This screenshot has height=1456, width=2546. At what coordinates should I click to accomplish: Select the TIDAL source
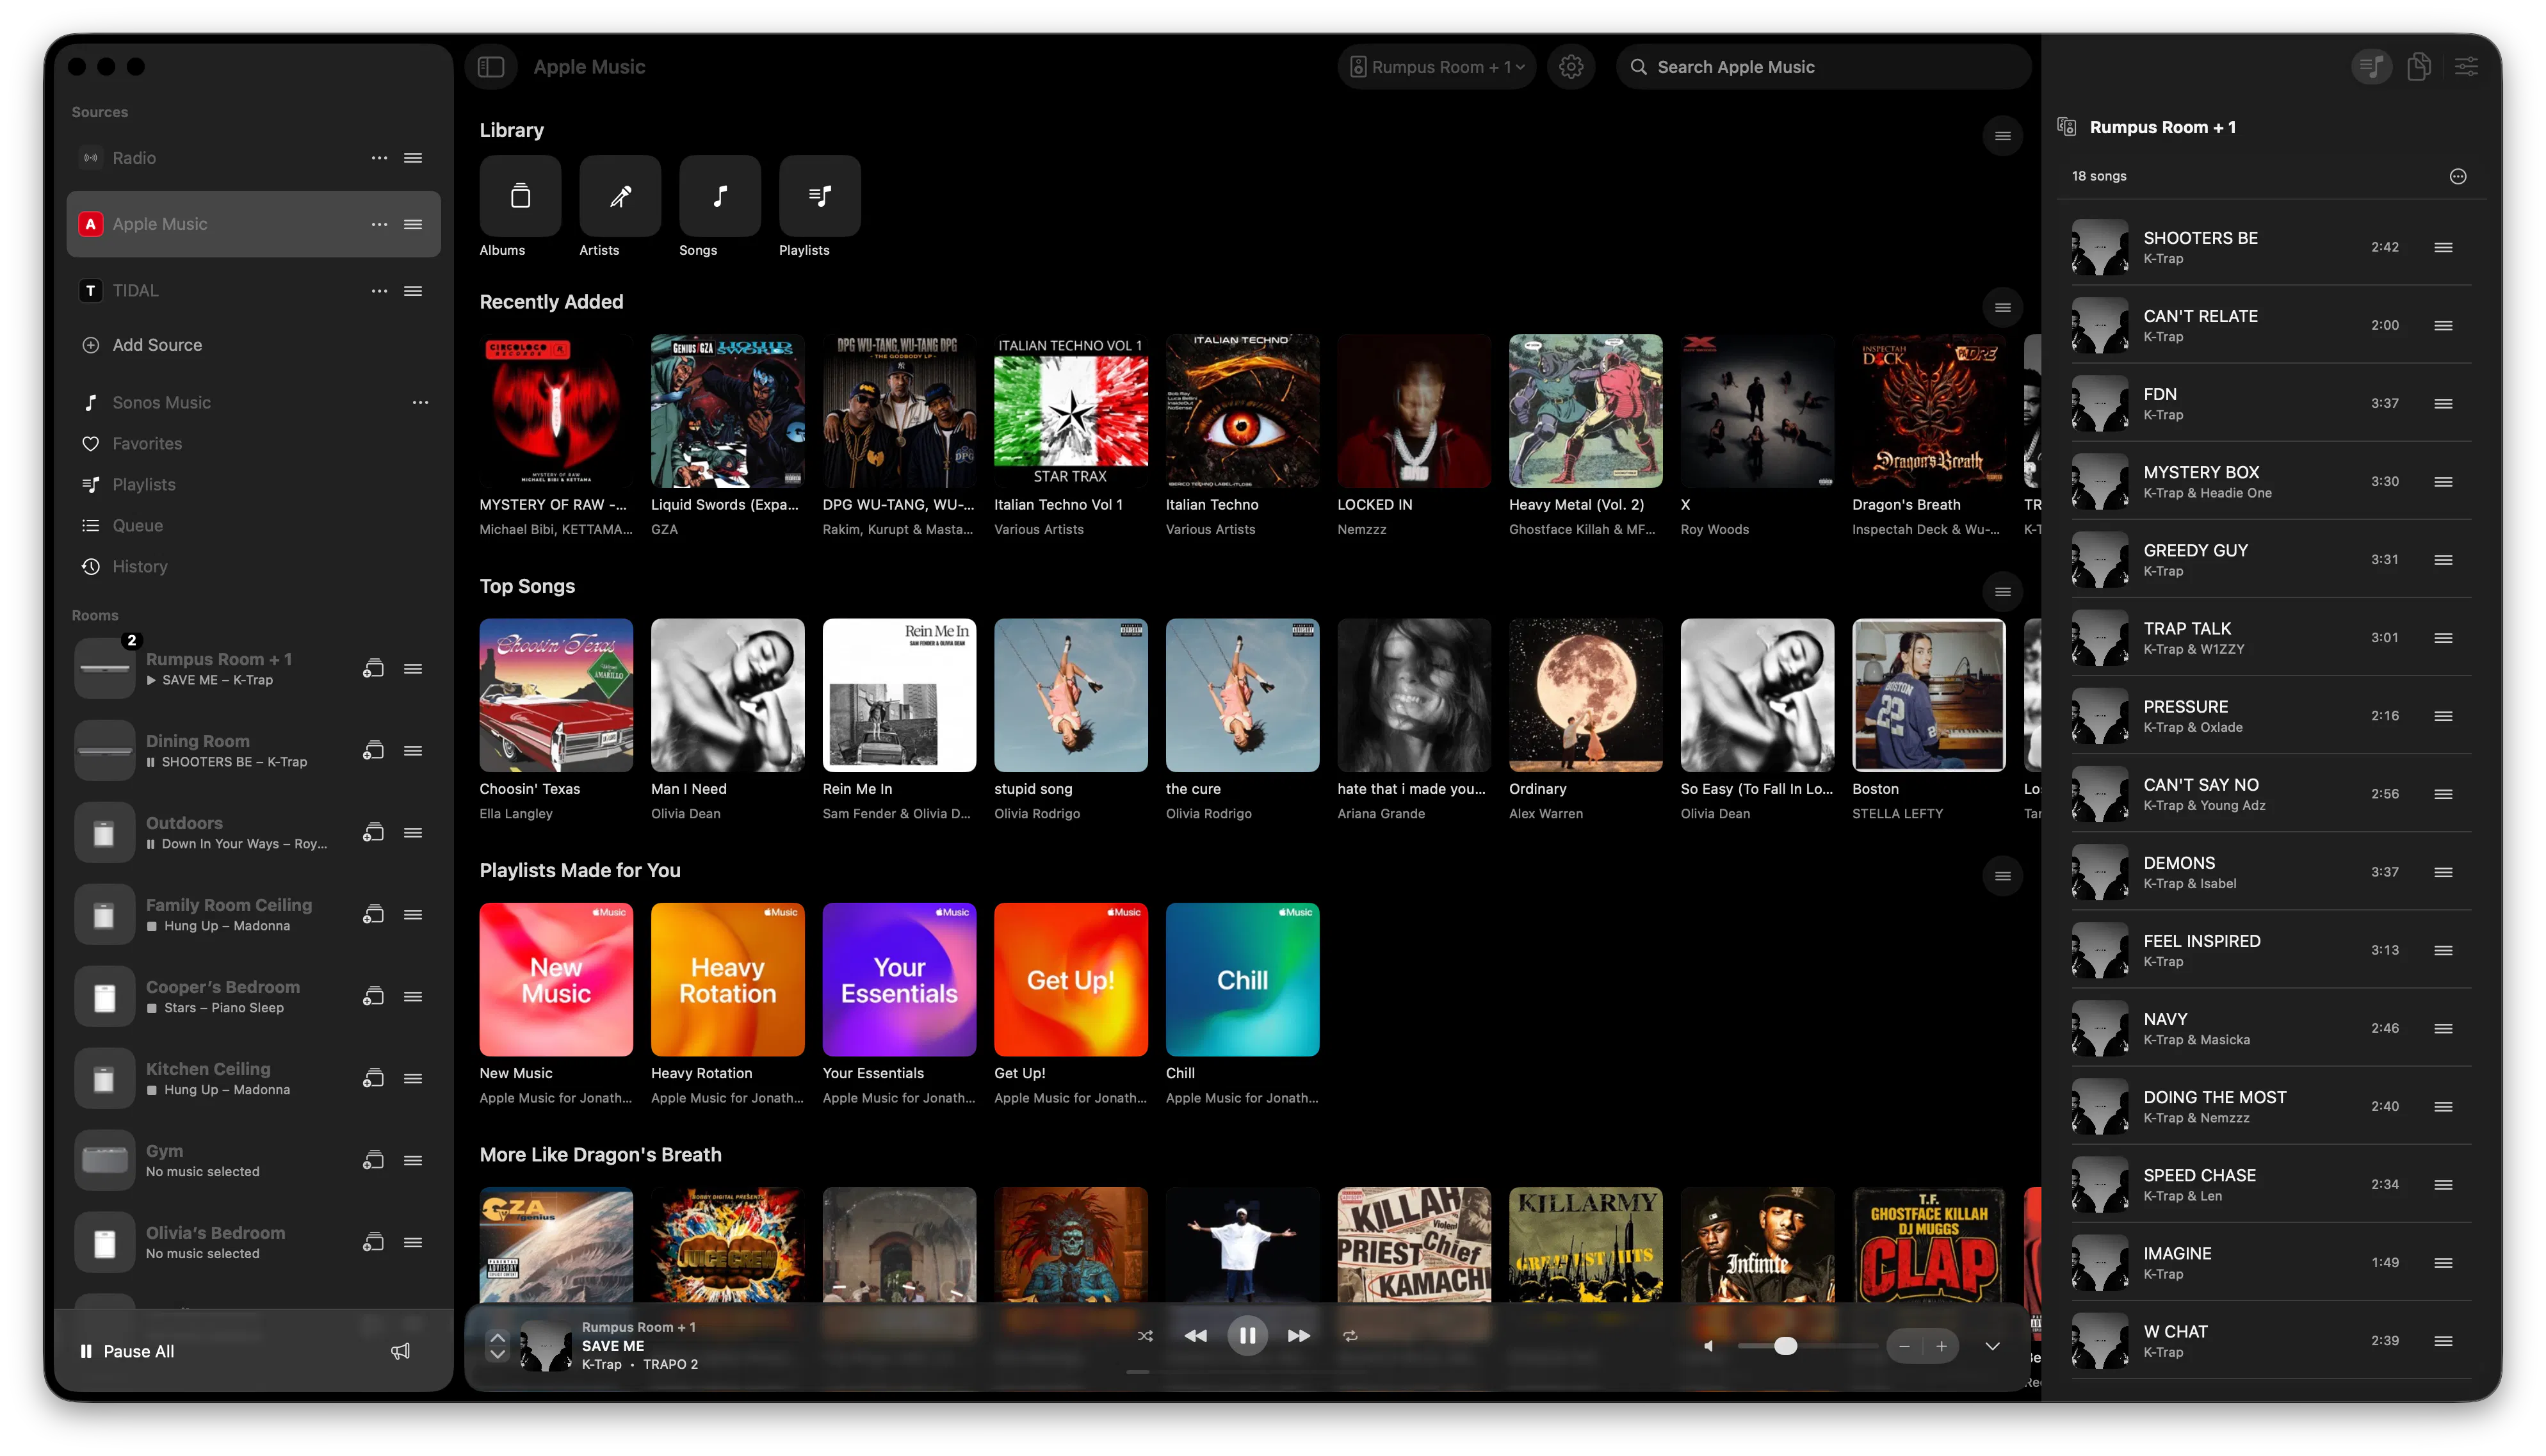coord(253,291)
